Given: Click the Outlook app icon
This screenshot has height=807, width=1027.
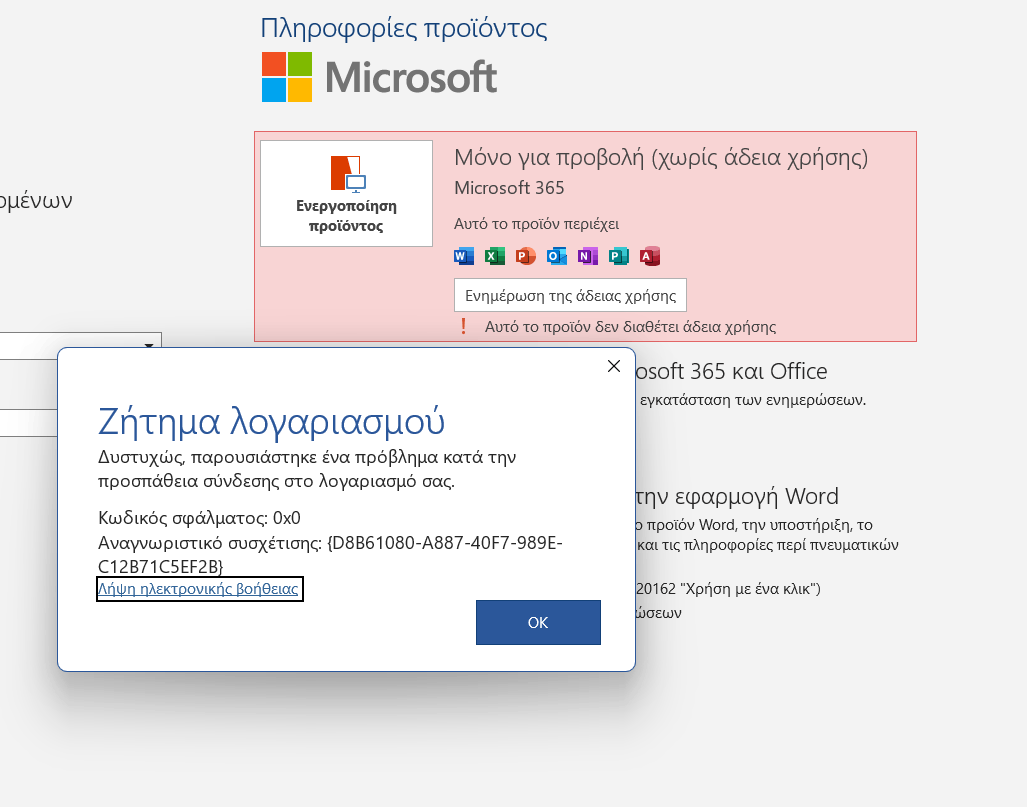Looking at the screenshot, I should (x=557, y=256).
